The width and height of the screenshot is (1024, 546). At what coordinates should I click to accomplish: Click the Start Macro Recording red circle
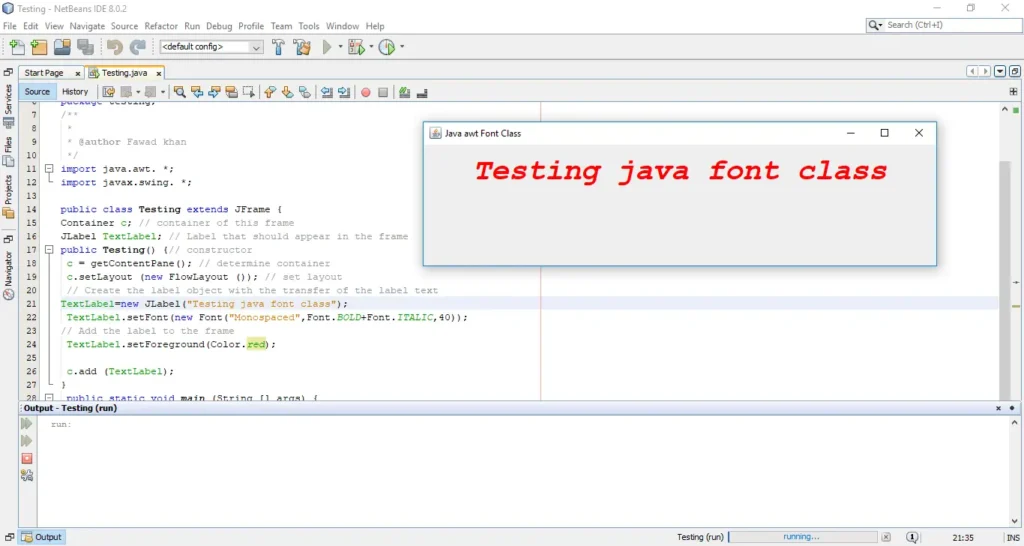point(366,92)
